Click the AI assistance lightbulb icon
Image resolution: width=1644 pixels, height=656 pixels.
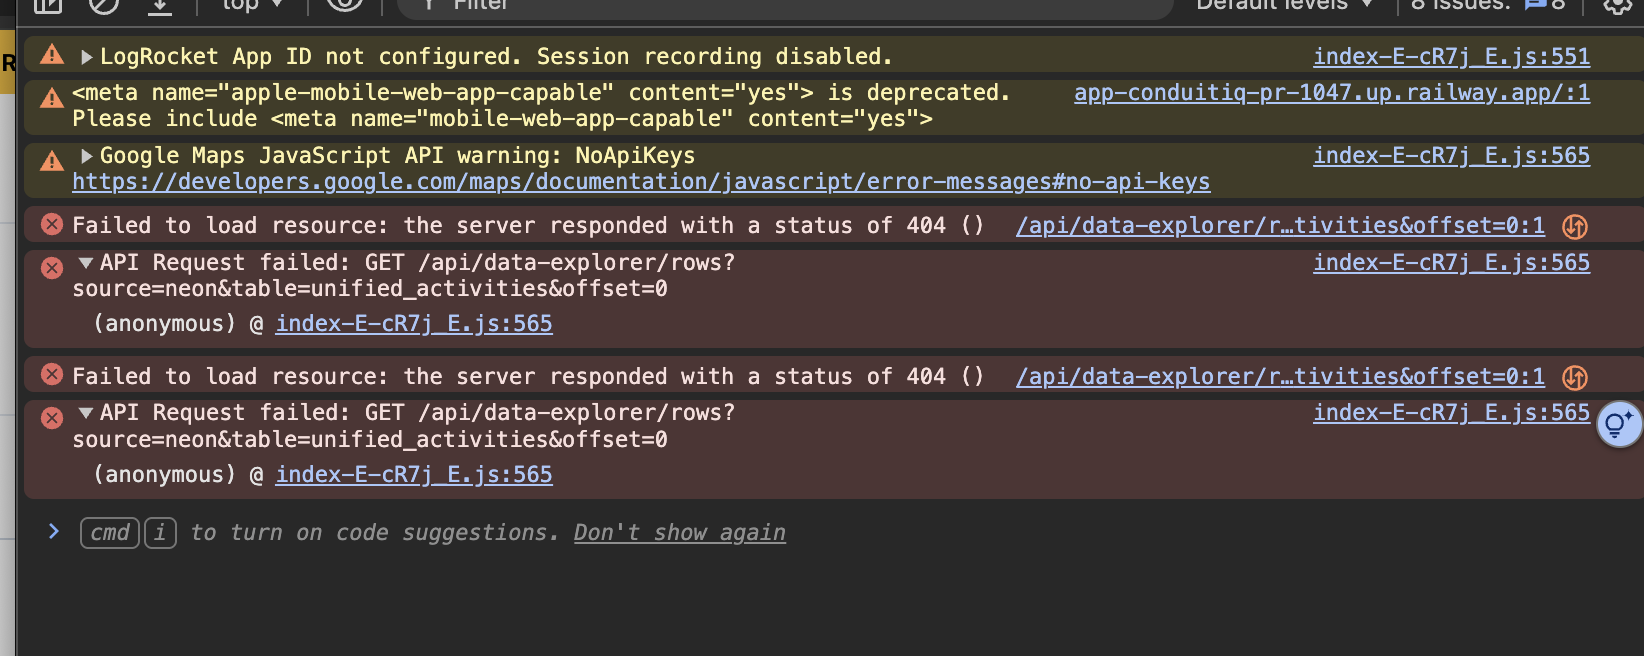tap(1619, 425)
